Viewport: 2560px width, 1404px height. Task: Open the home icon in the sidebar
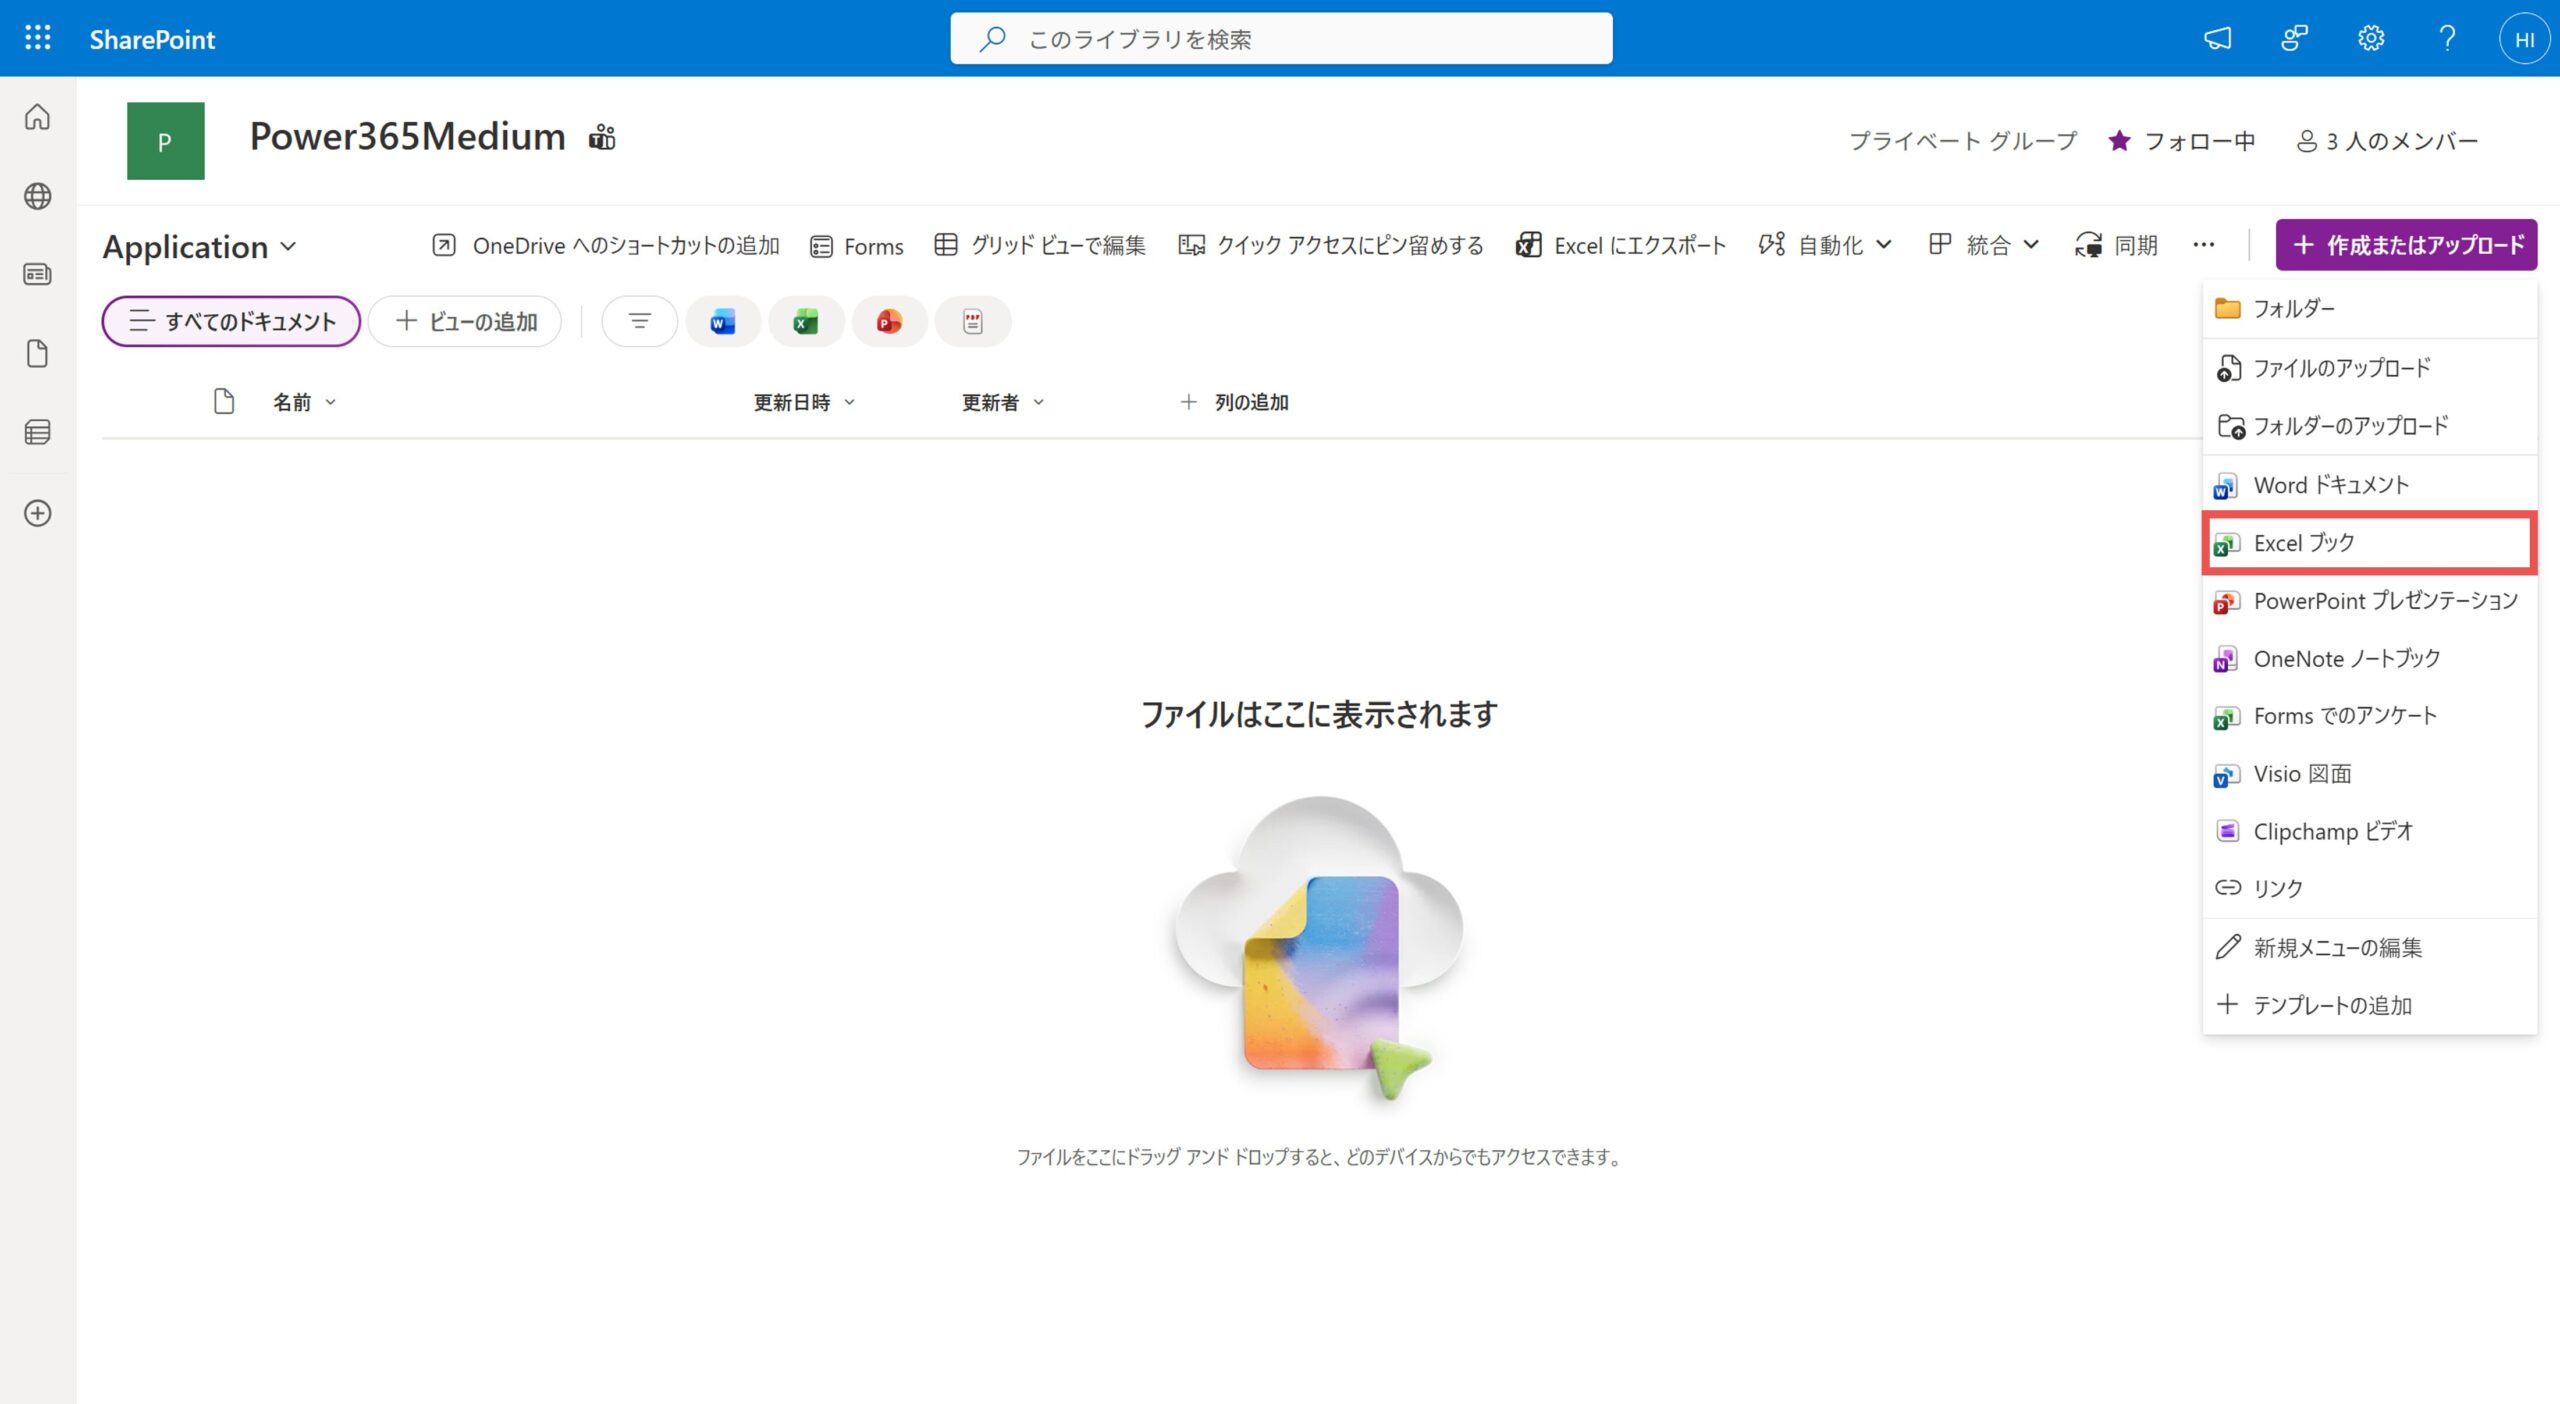pos(36,117)
